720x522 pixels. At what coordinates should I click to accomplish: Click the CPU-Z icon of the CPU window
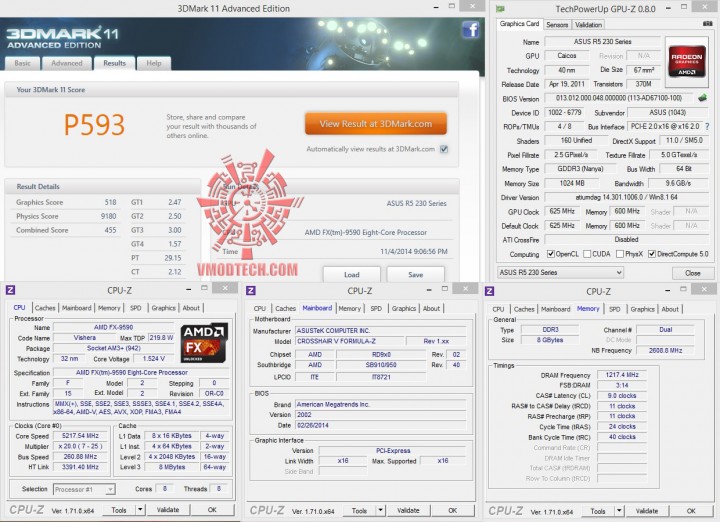point(10,290)
